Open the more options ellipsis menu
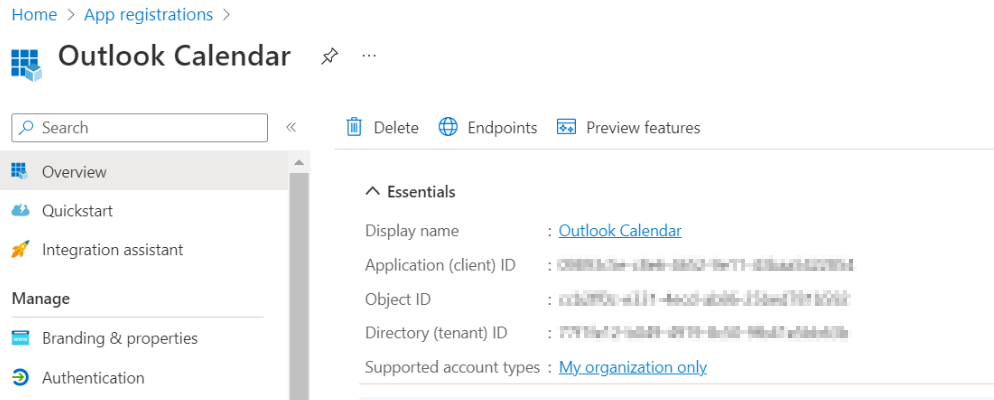 [369, 56]
